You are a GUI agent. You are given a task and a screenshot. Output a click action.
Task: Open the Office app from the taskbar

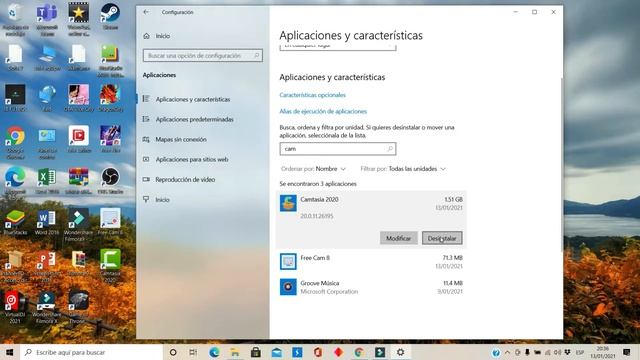click(318, 352)
